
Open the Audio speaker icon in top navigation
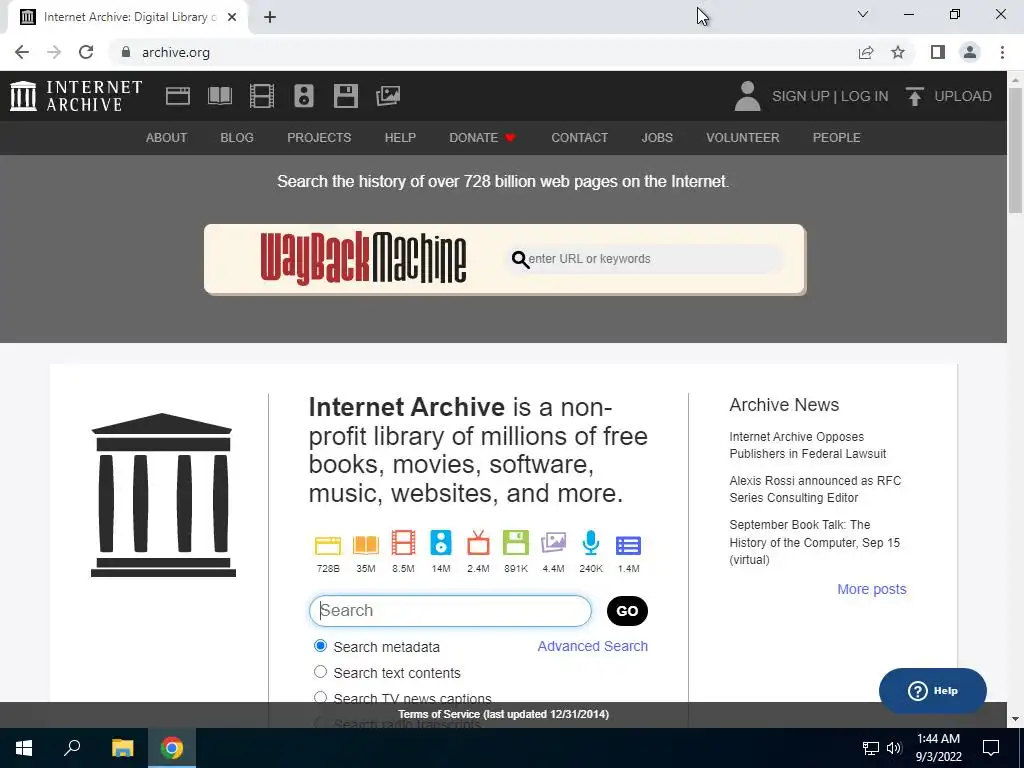[304, 96]
